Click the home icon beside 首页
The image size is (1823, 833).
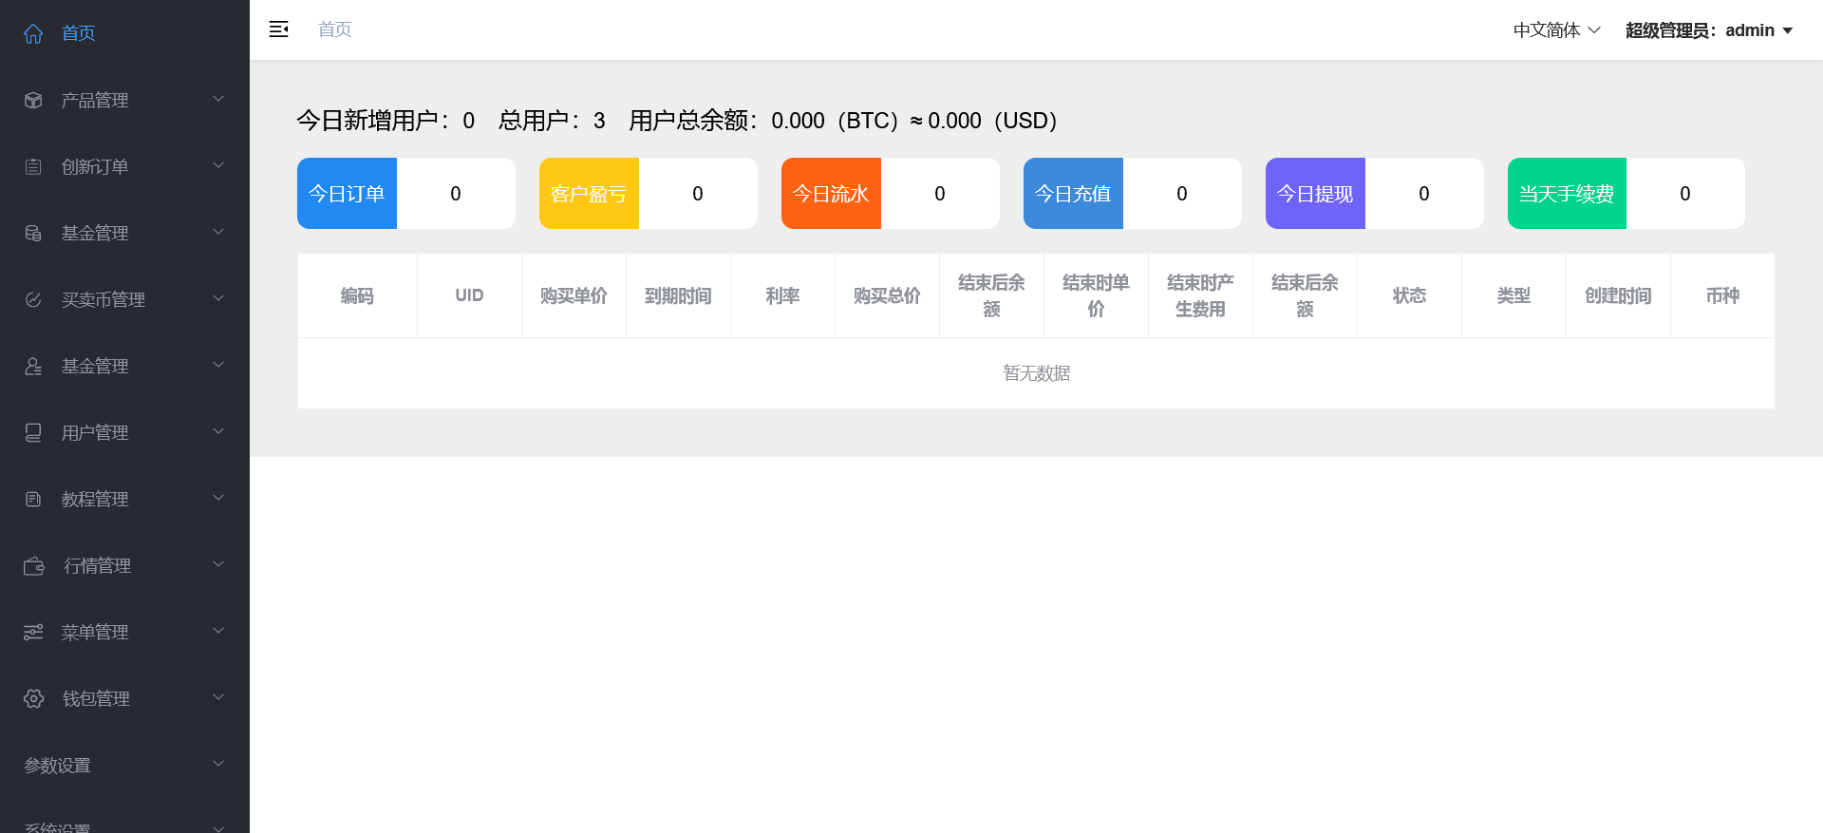(33, 34)
